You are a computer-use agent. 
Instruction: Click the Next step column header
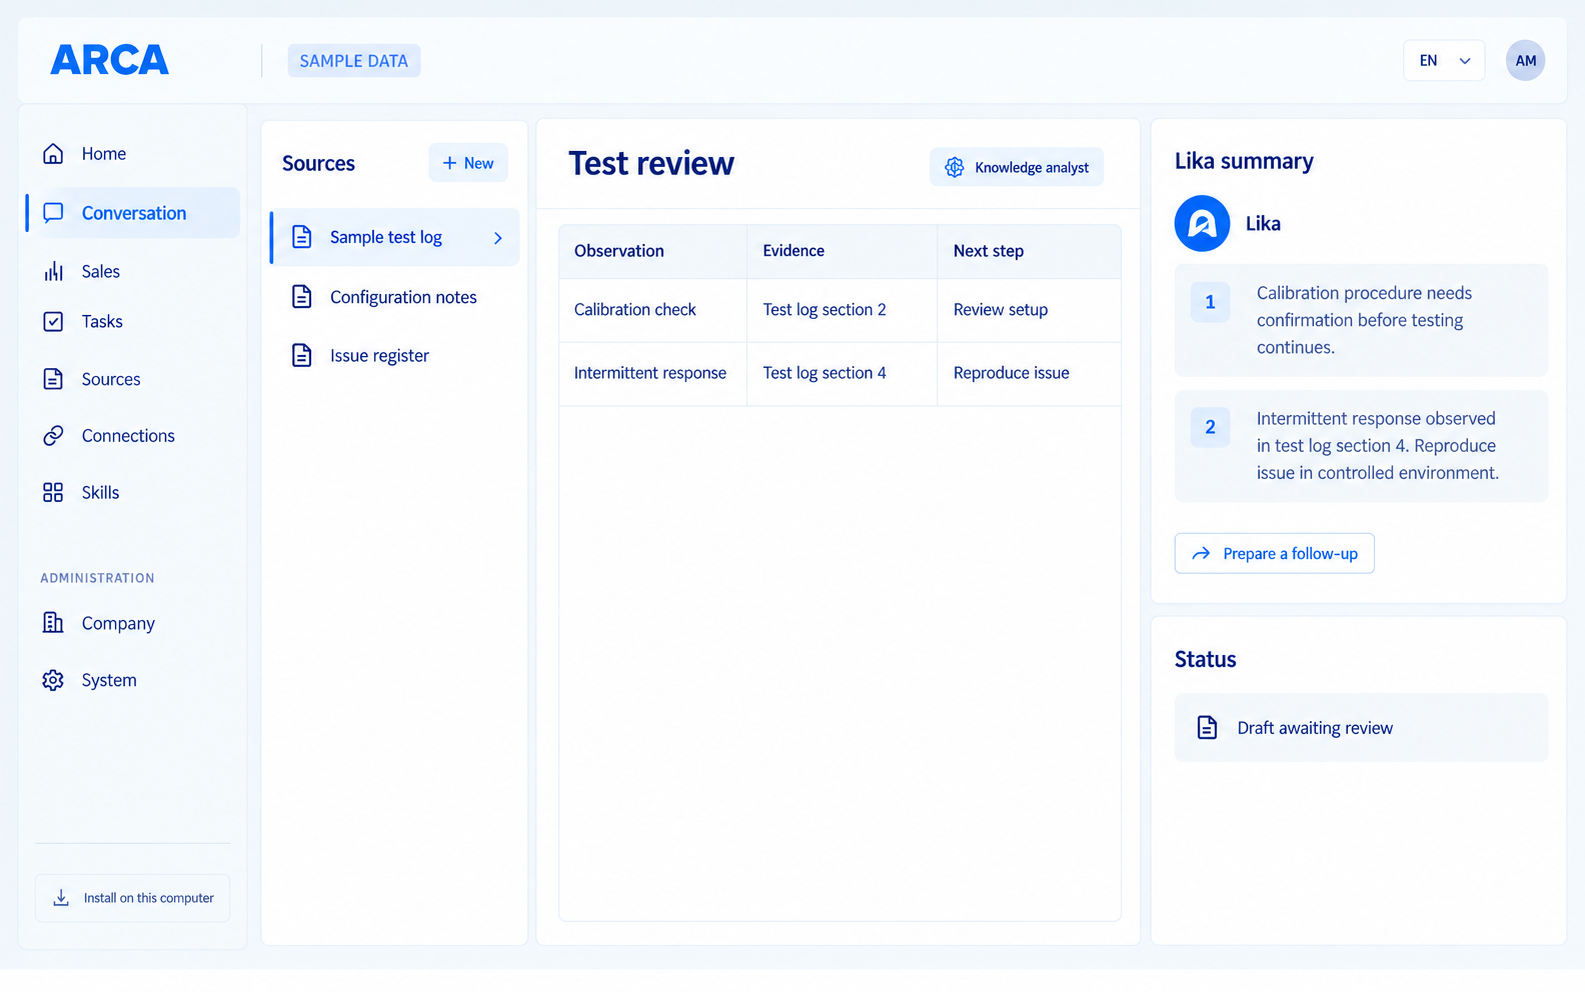[x=1029, y=251]
